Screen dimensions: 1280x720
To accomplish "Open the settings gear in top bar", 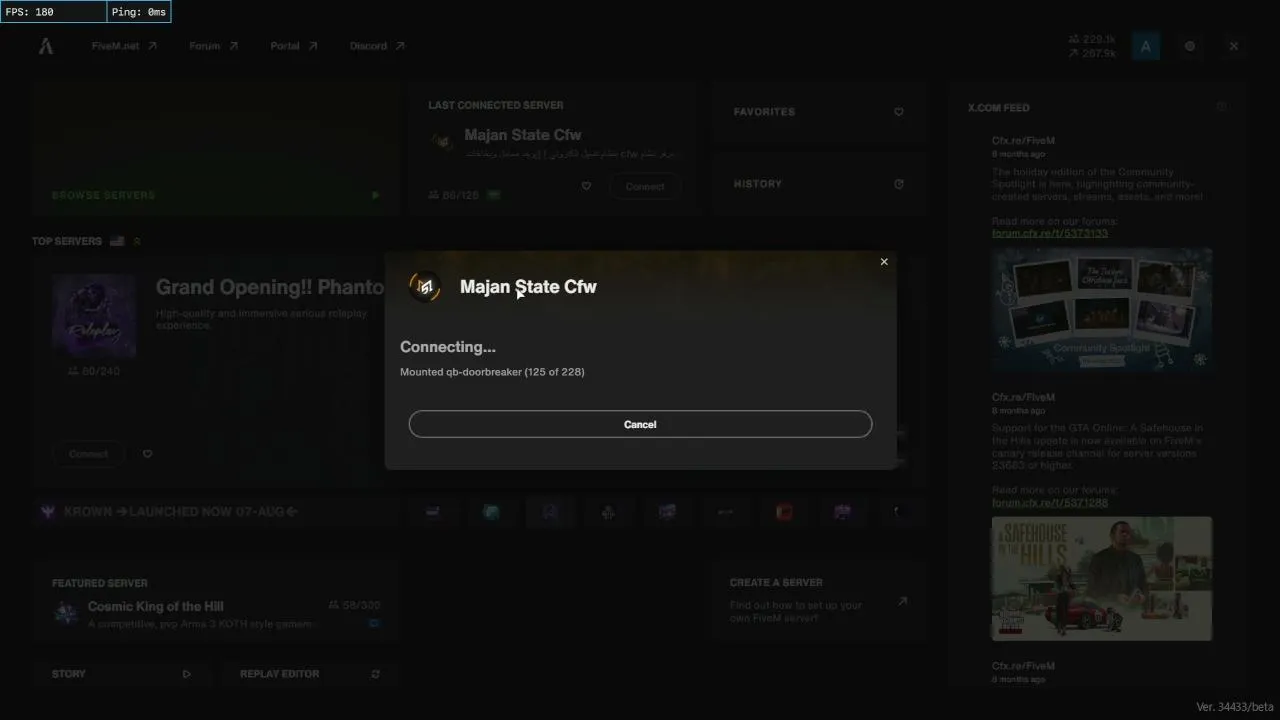I will coord(1190,46).
